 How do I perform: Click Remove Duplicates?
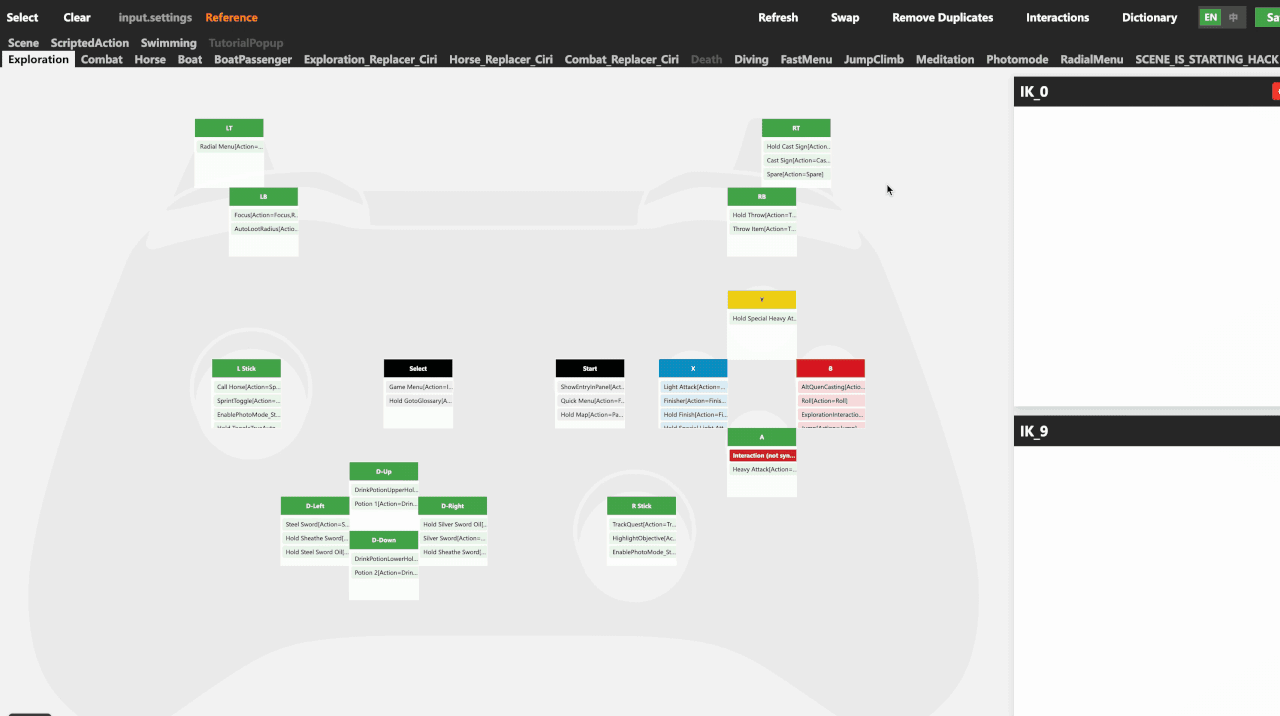[x=943, y=17]
